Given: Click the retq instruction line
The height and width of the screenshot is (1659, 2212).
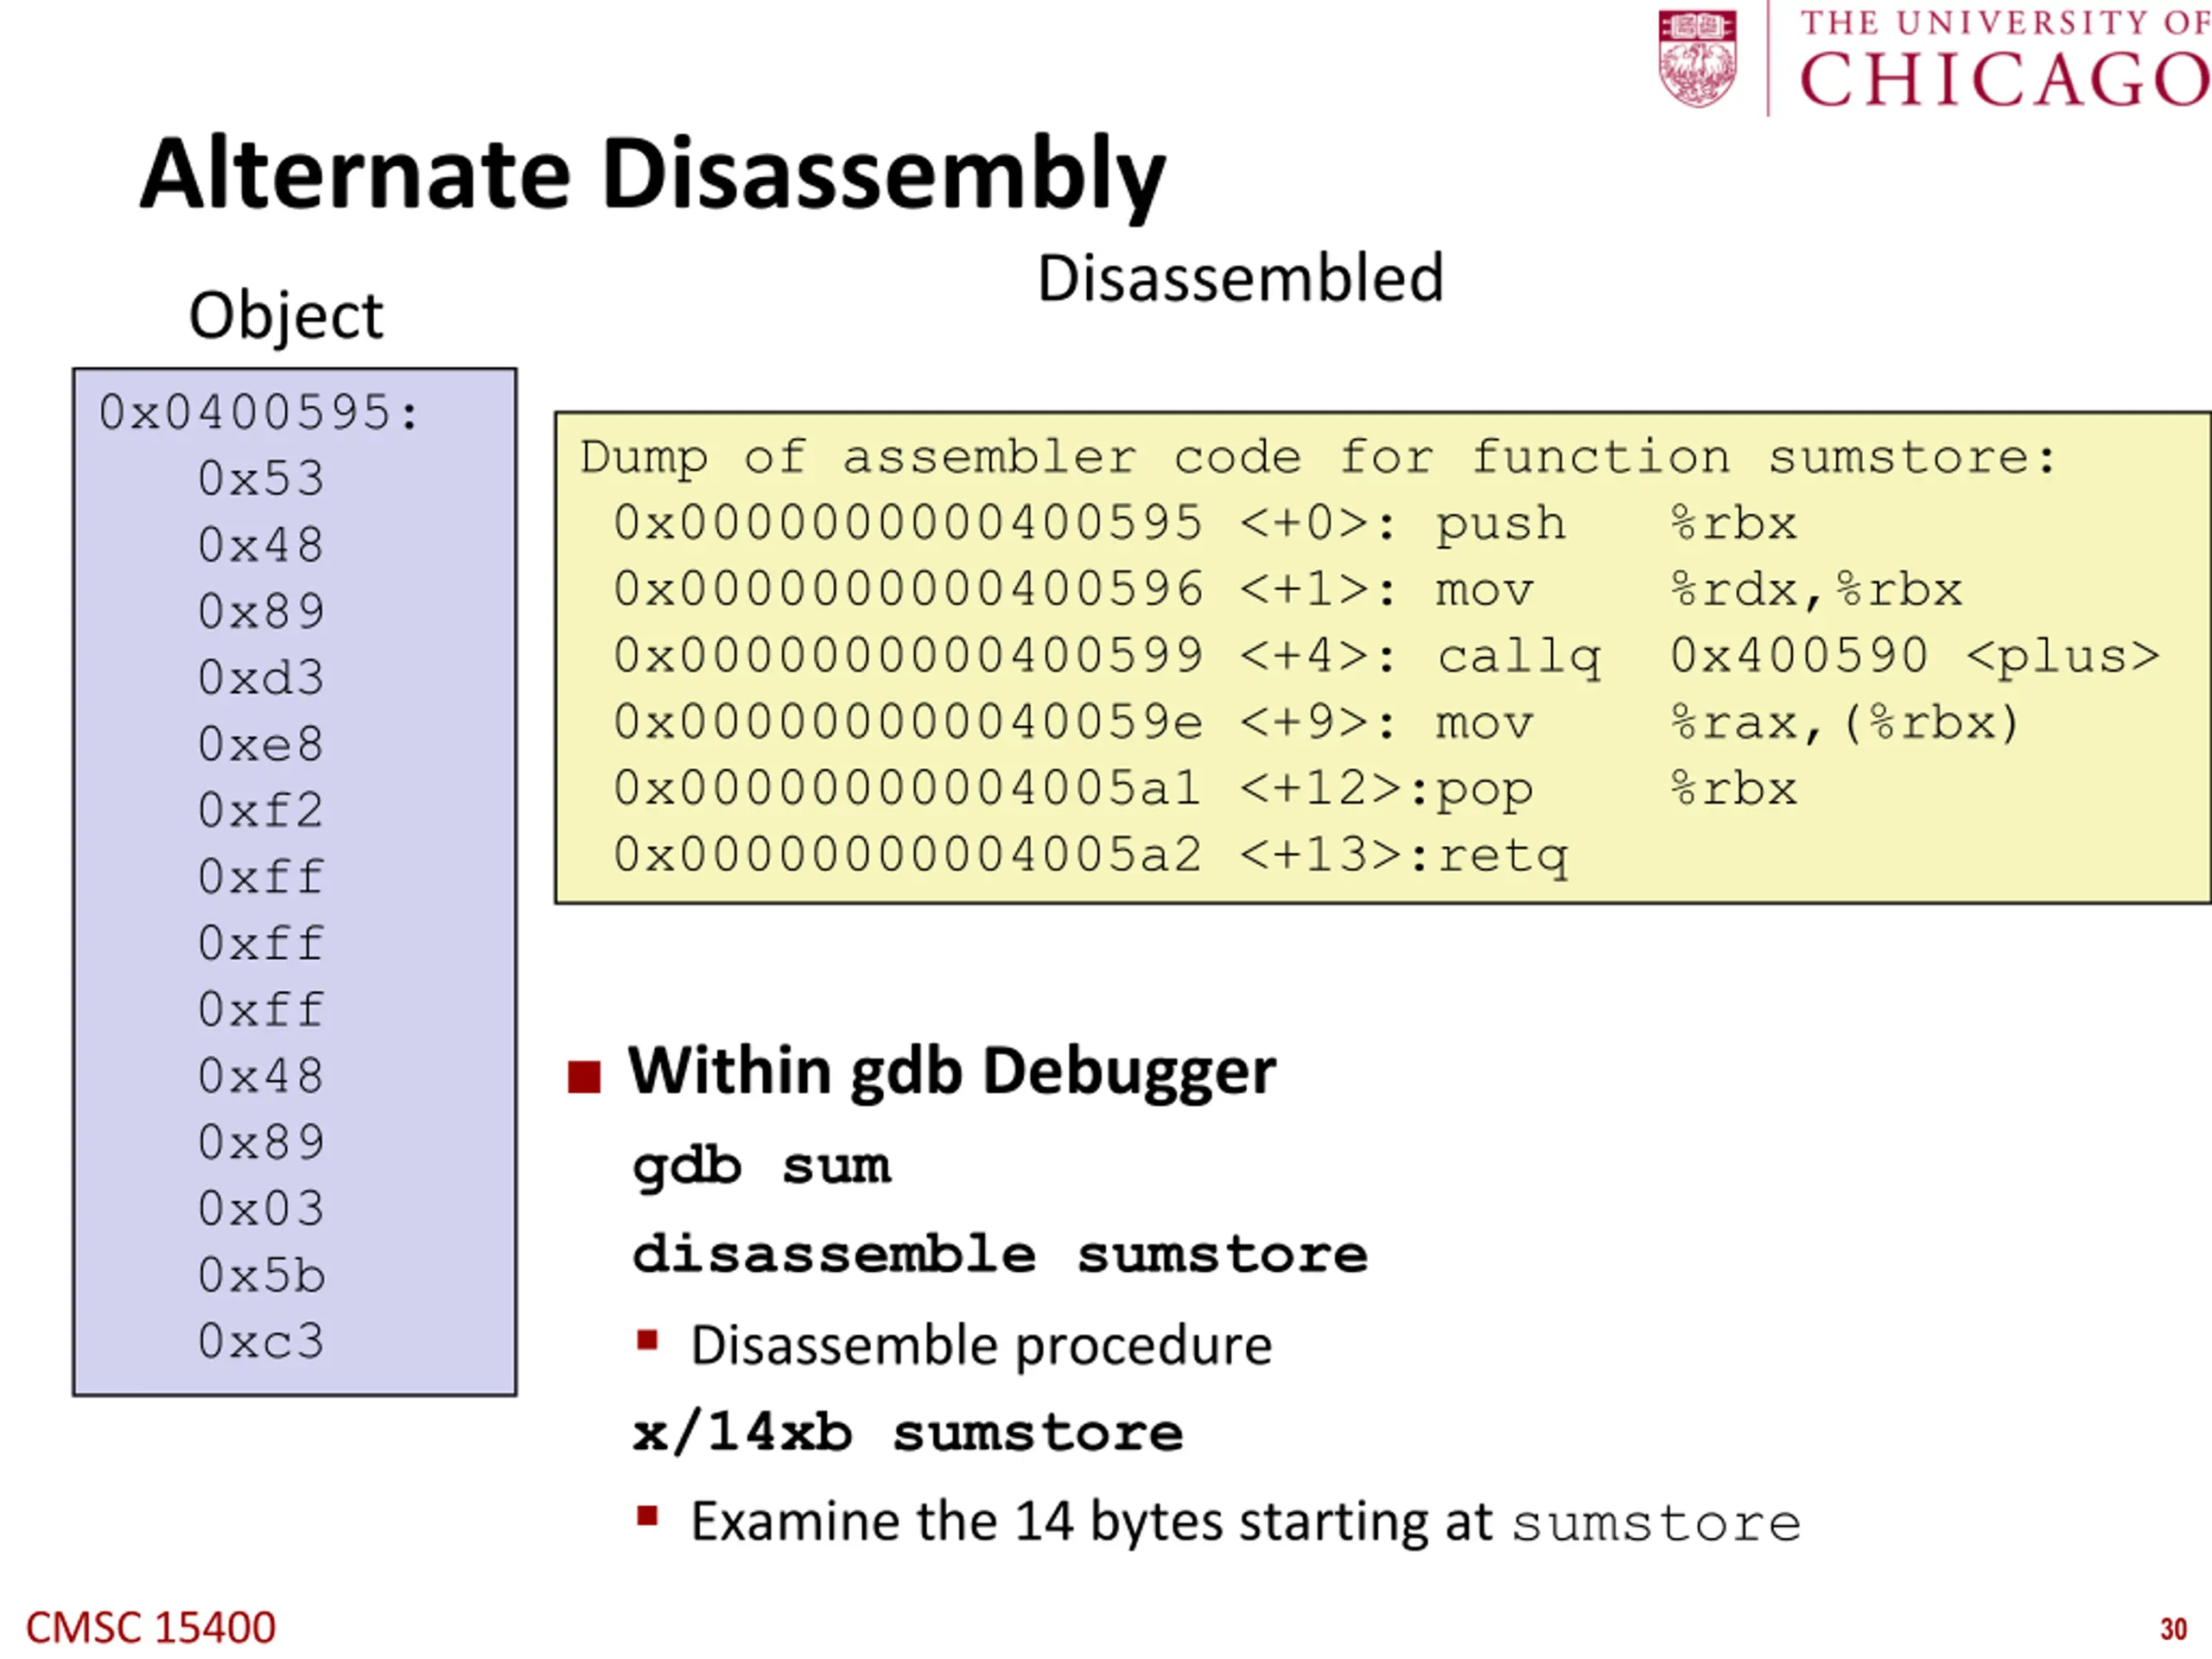Looking at the screenshot, I should click(1091, 856).
